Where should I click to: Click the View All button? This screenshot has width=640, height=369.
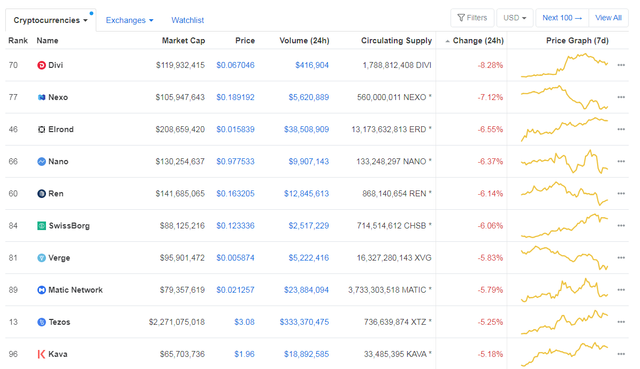608,18
